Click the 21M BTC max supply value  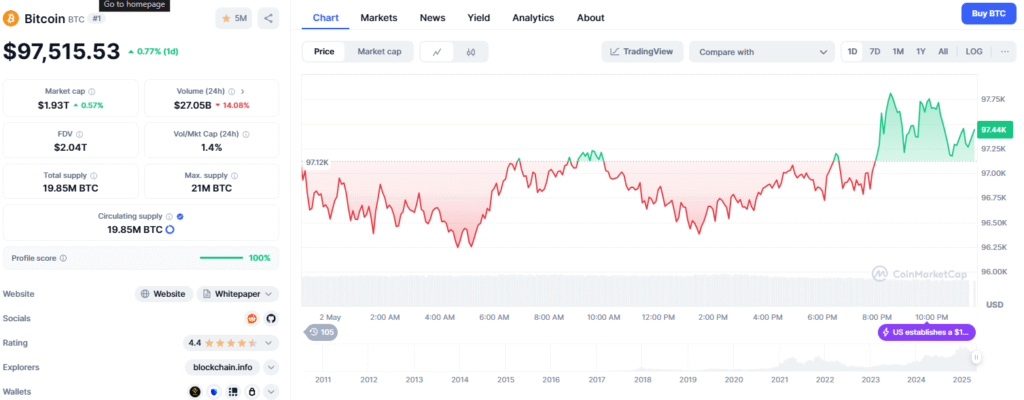pos(212,189)
